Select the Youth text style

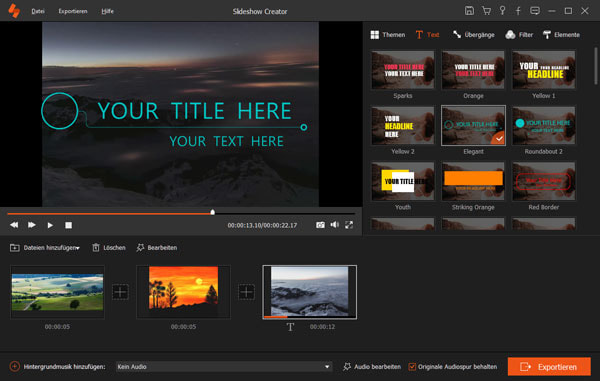pos(403,181)
